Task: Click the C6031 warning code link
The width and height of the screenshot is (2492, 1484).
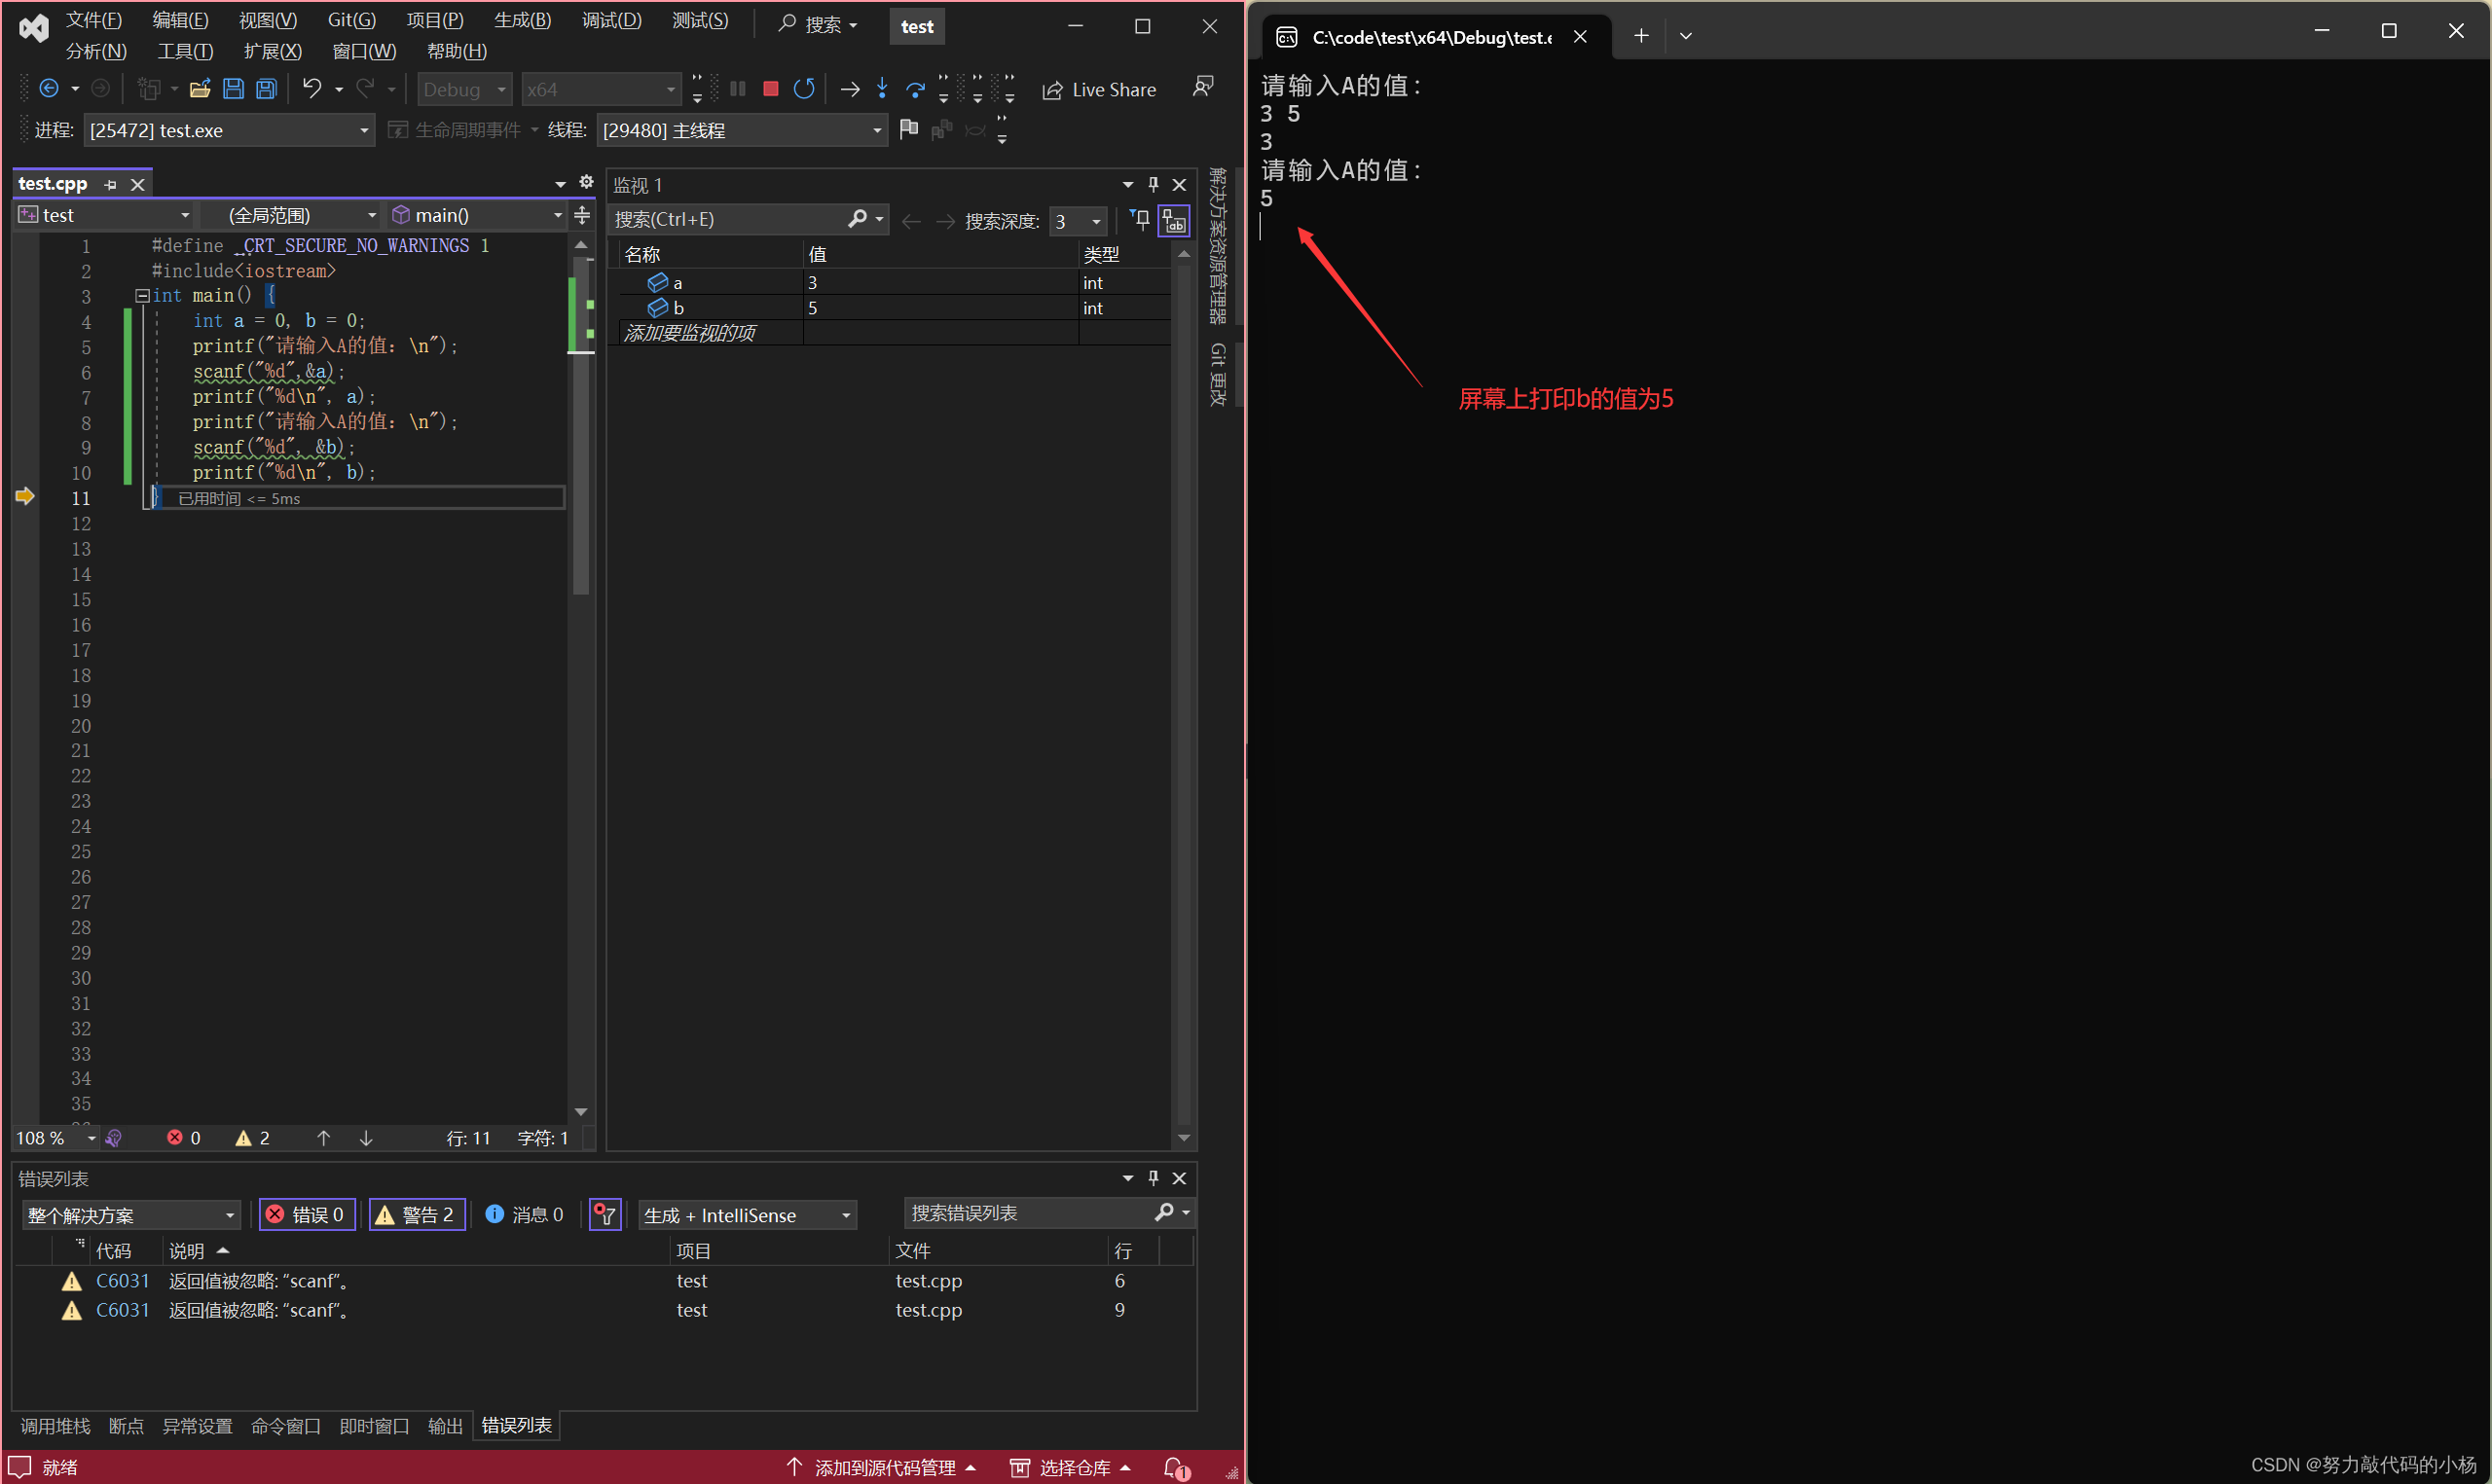Action: point(122,1281)
